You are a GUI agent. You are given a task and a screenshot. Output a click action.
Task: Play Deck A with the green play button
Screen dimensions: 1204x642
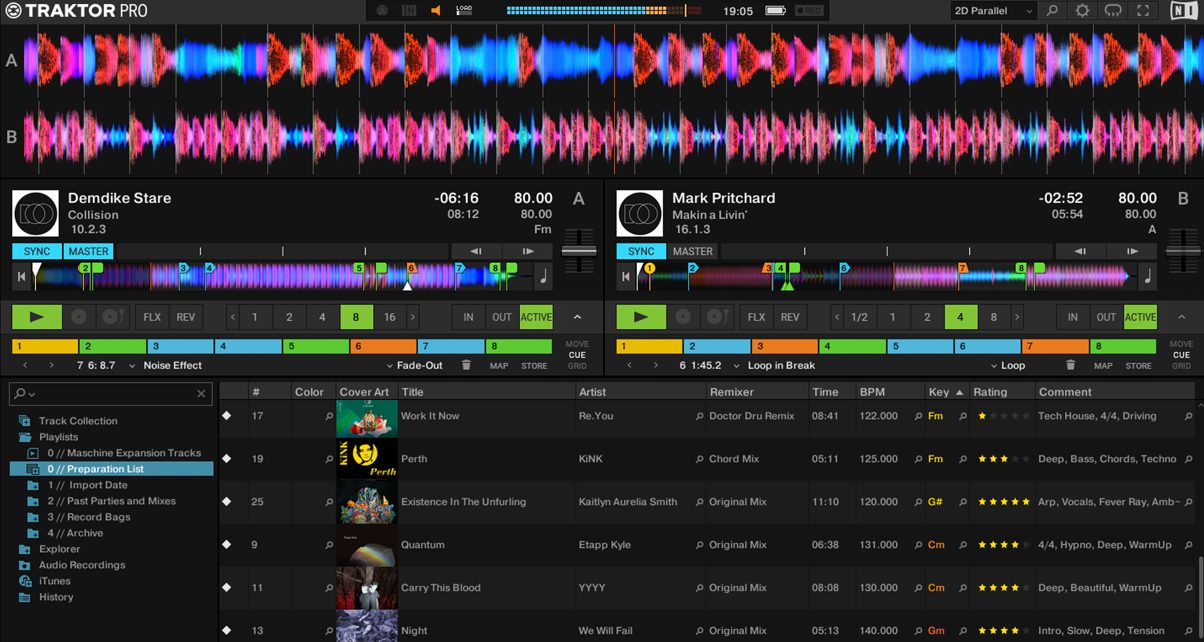(x=37, y=317)
